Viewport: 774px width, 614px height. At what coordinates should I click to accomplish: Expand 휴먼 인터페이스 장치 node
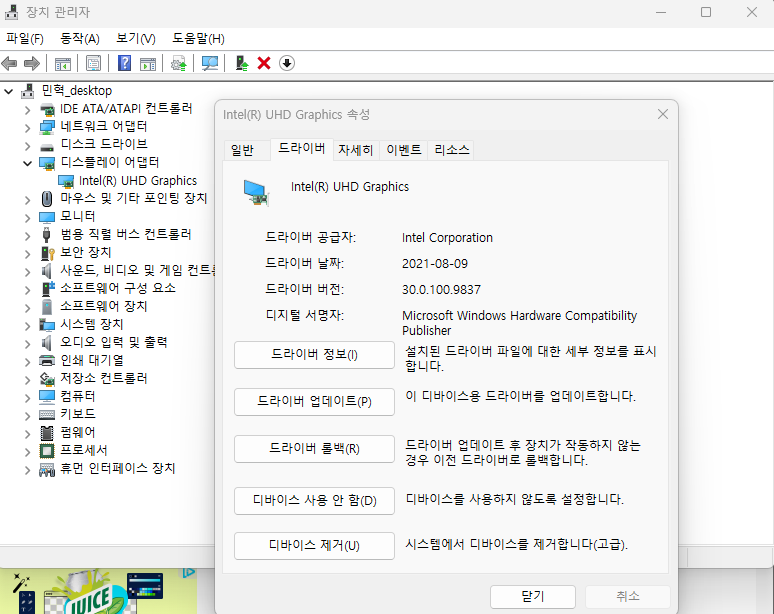[28, 469]
